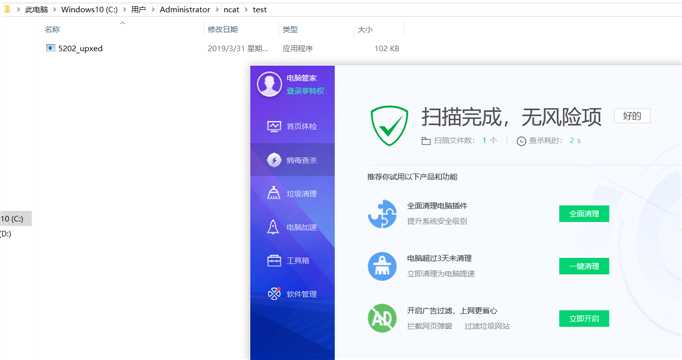This screenshot has height=360, width=682.
Task: Open 电脑加速 rocket icon in sidebar
Action: (273, 227)
